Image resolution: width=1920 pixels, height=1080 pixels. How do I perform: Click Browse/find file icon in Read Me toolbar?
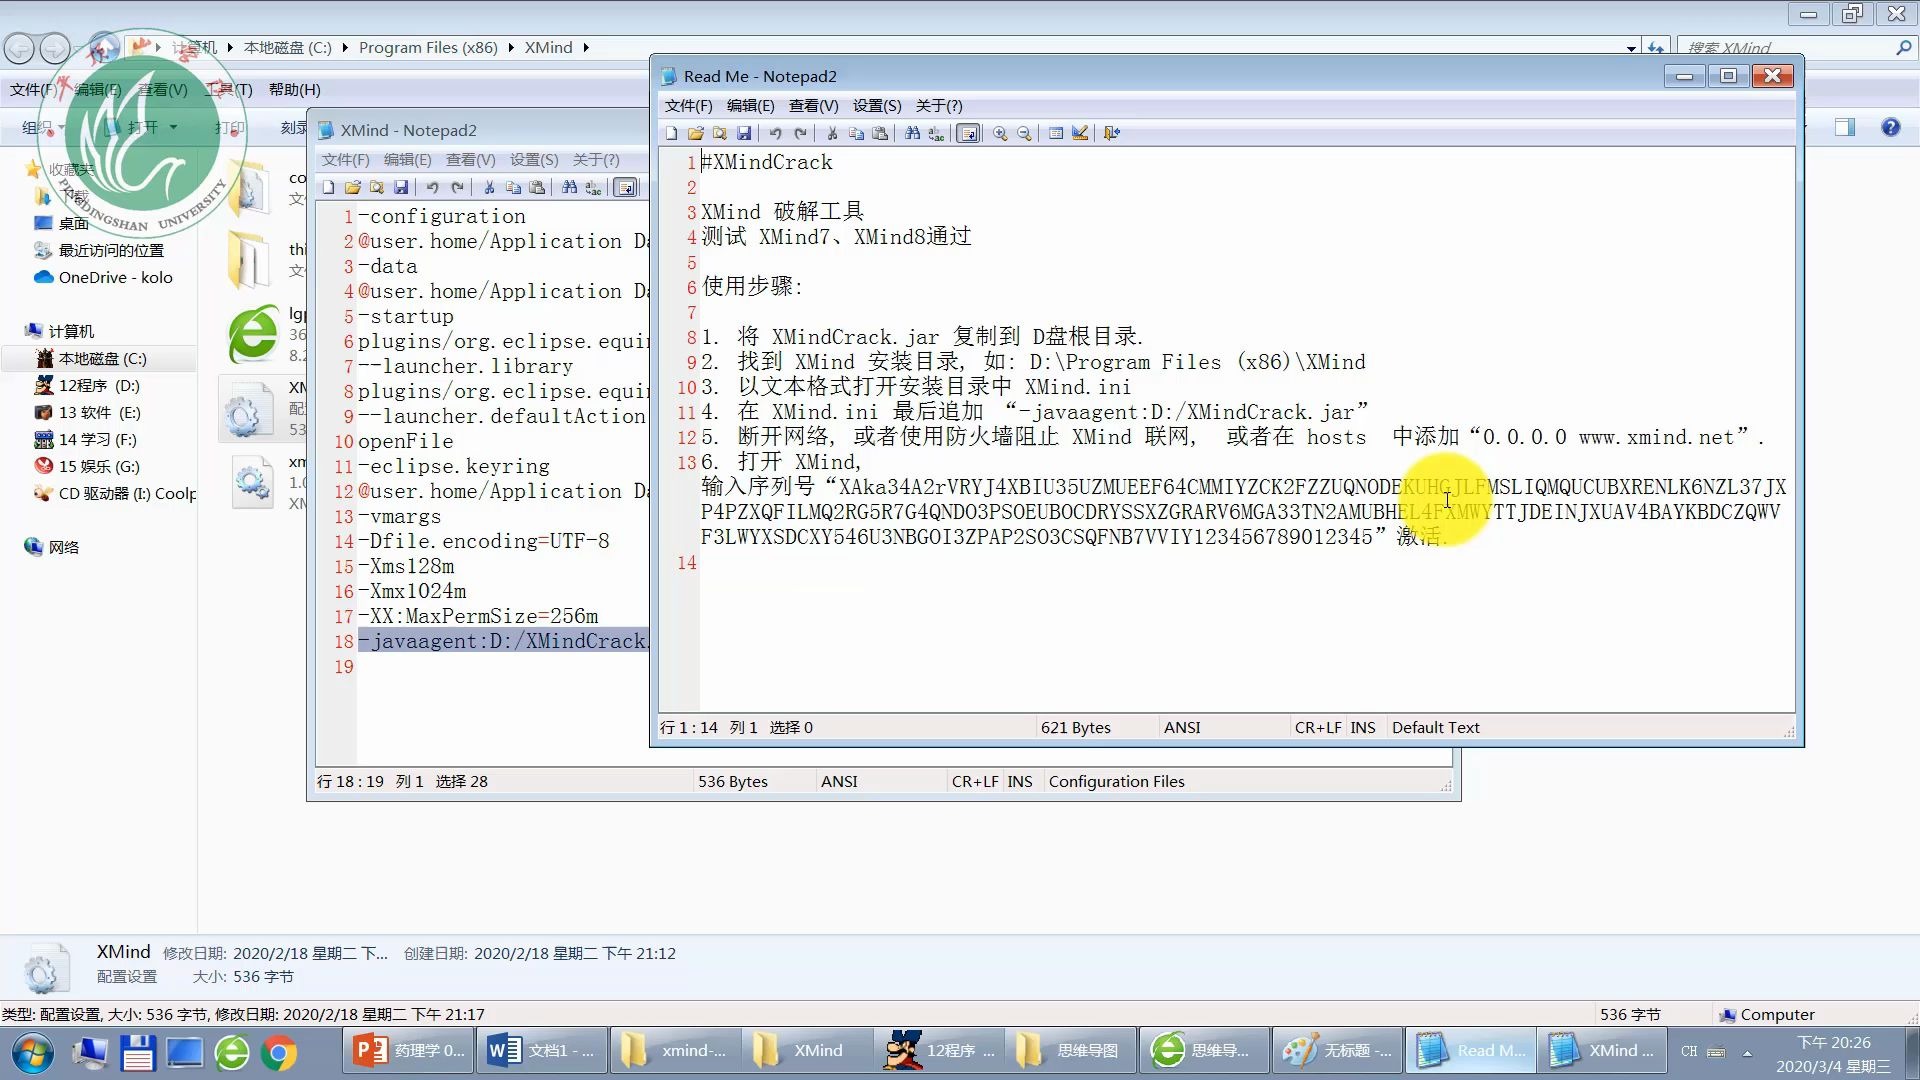(719, 133)
